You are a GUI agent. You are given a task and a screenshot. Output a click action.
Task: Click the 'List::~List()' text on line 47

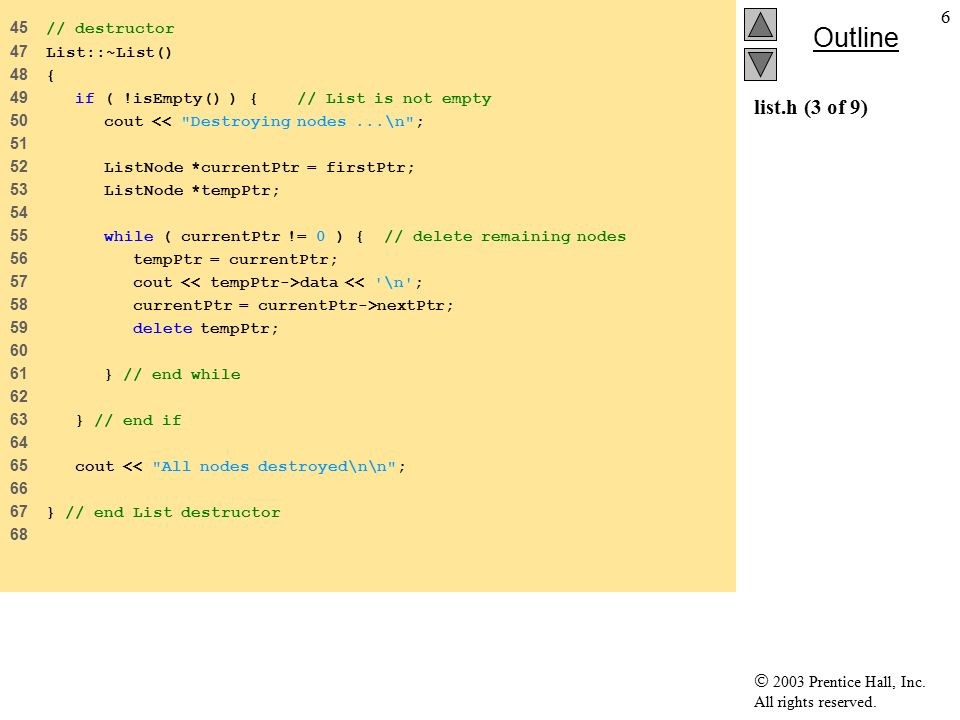point(109,52)
